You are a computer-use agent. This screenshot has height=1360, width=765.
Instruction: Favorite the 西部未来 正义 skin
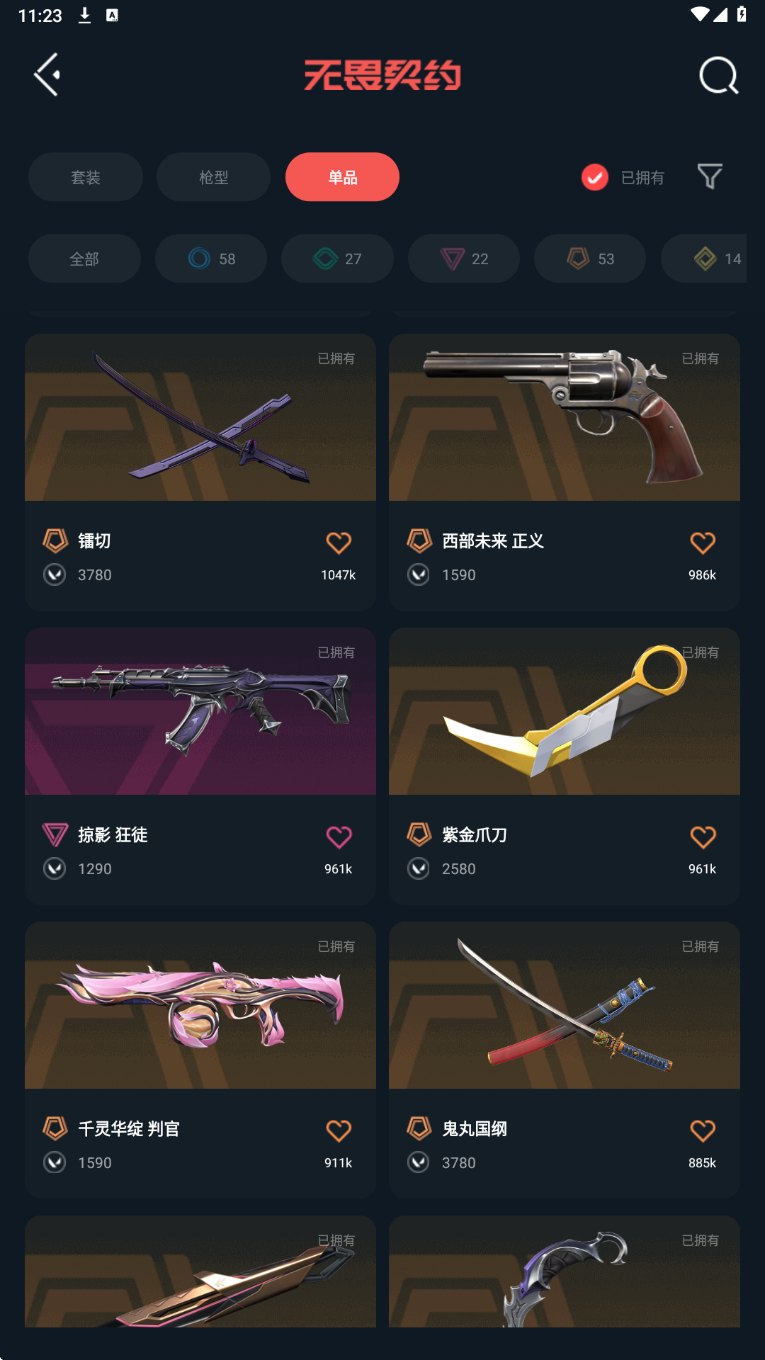pos(703,543)
